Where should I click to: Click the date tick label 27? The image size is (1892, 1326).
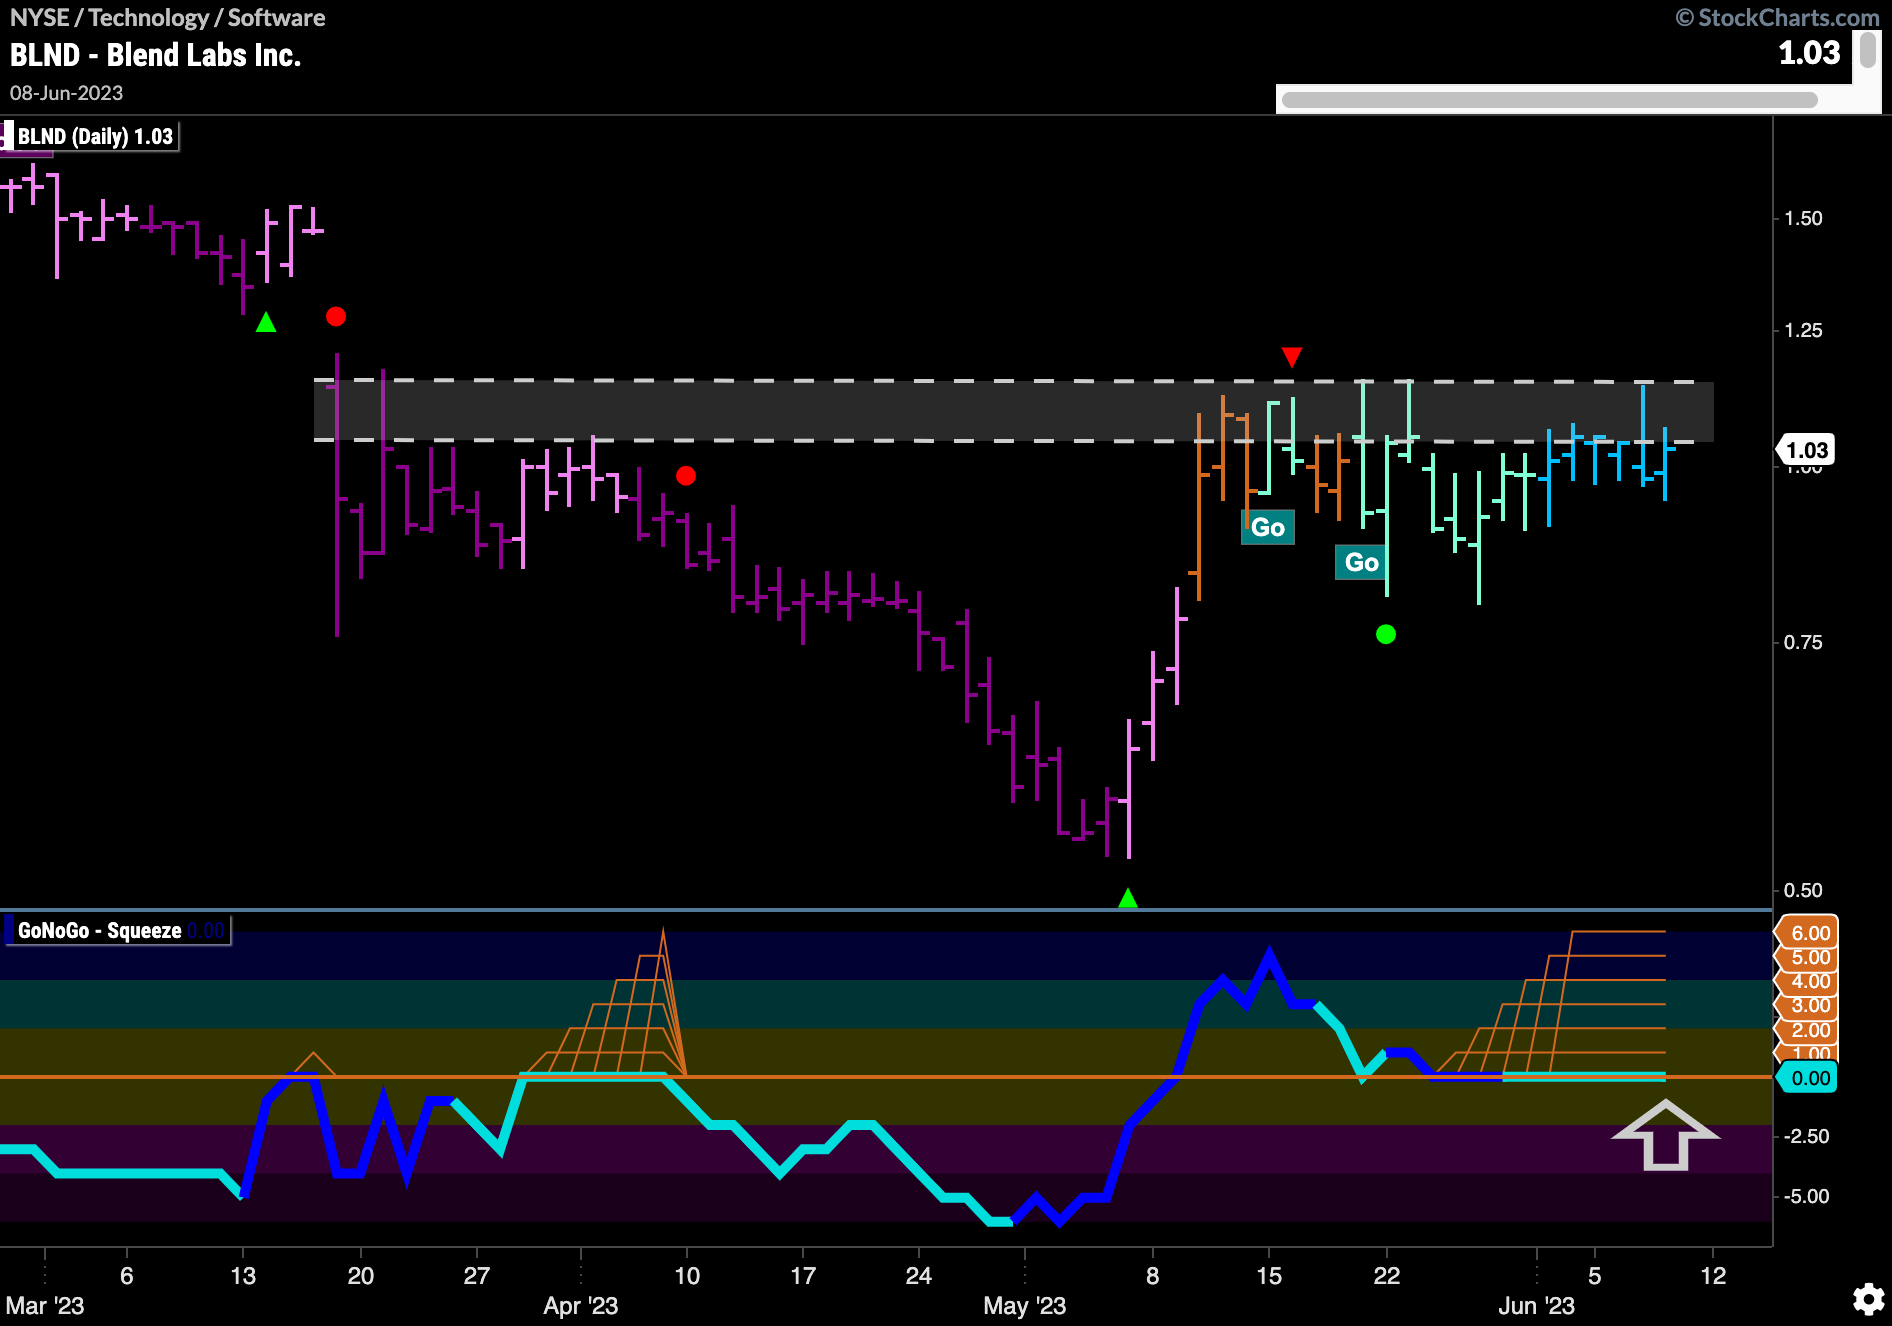click(x=477, y=1276)
